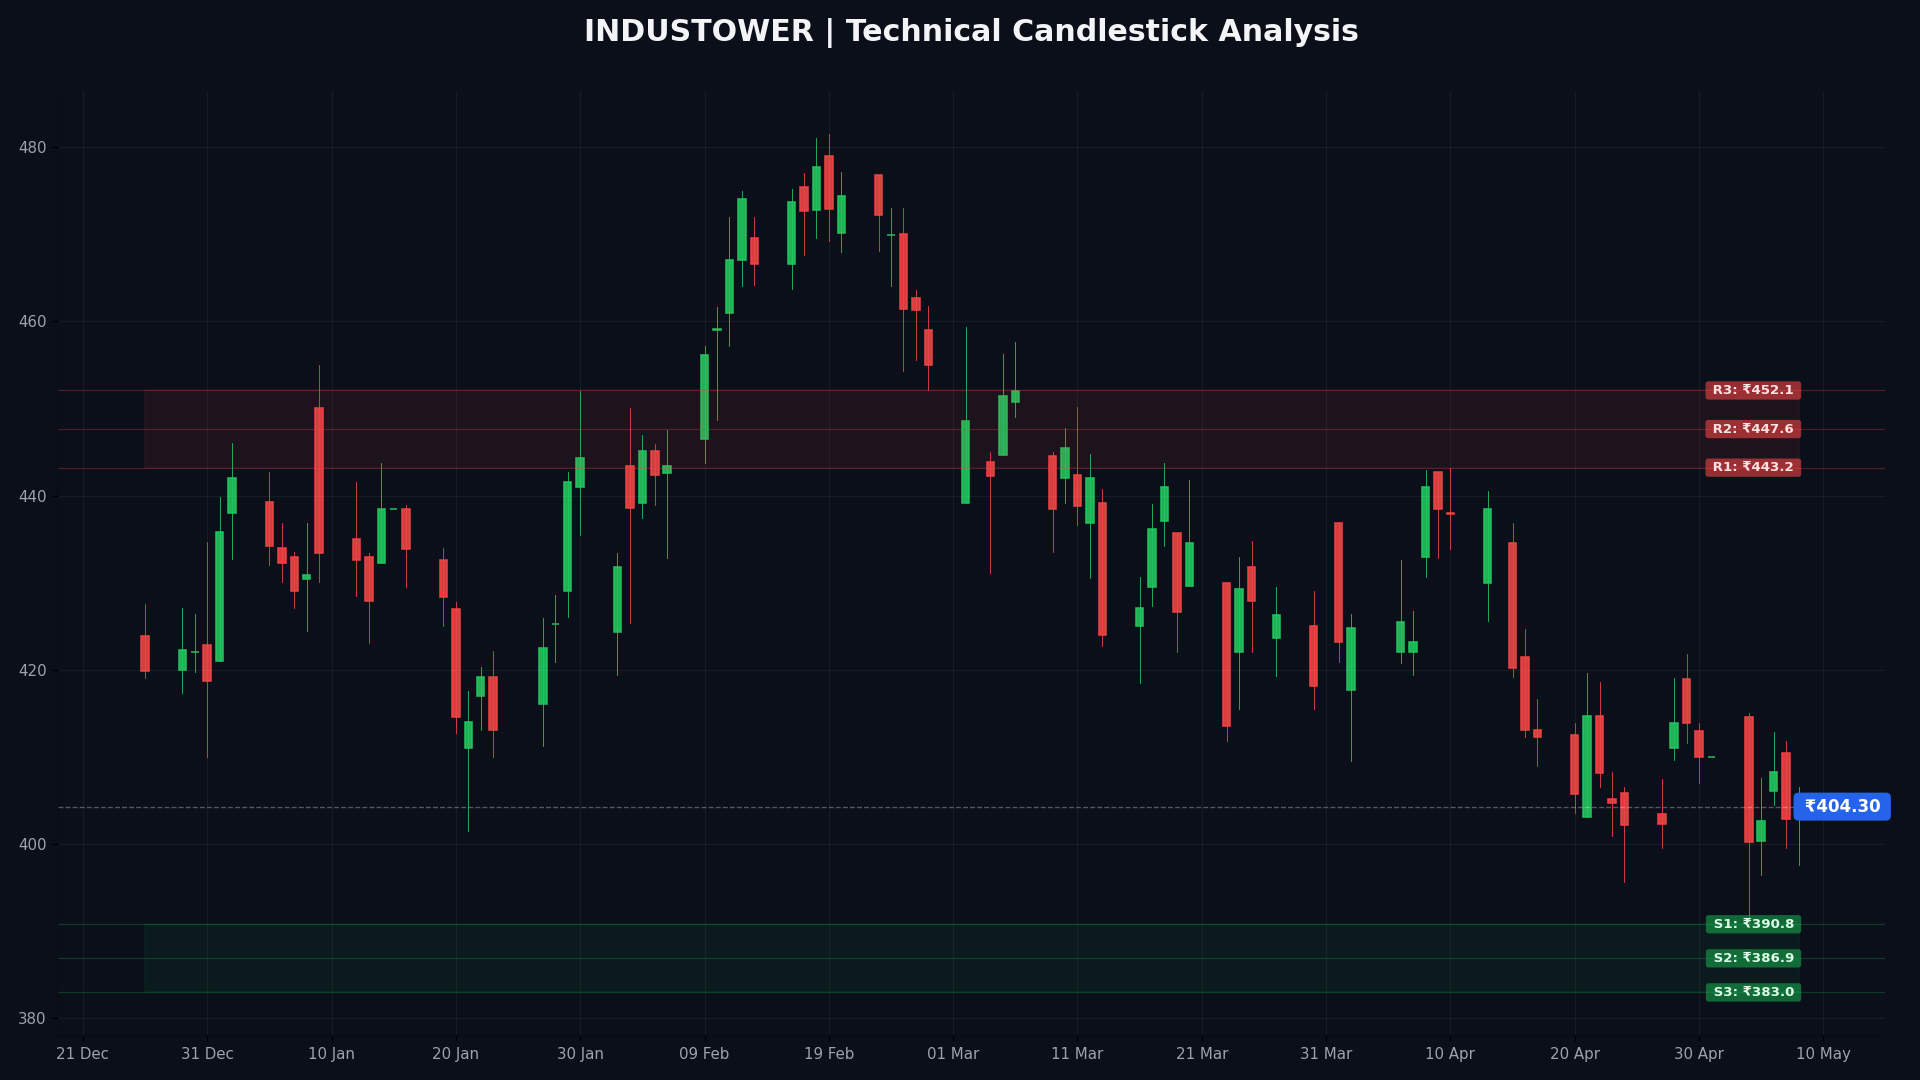Click the 31 Mar date label

1326,1054
